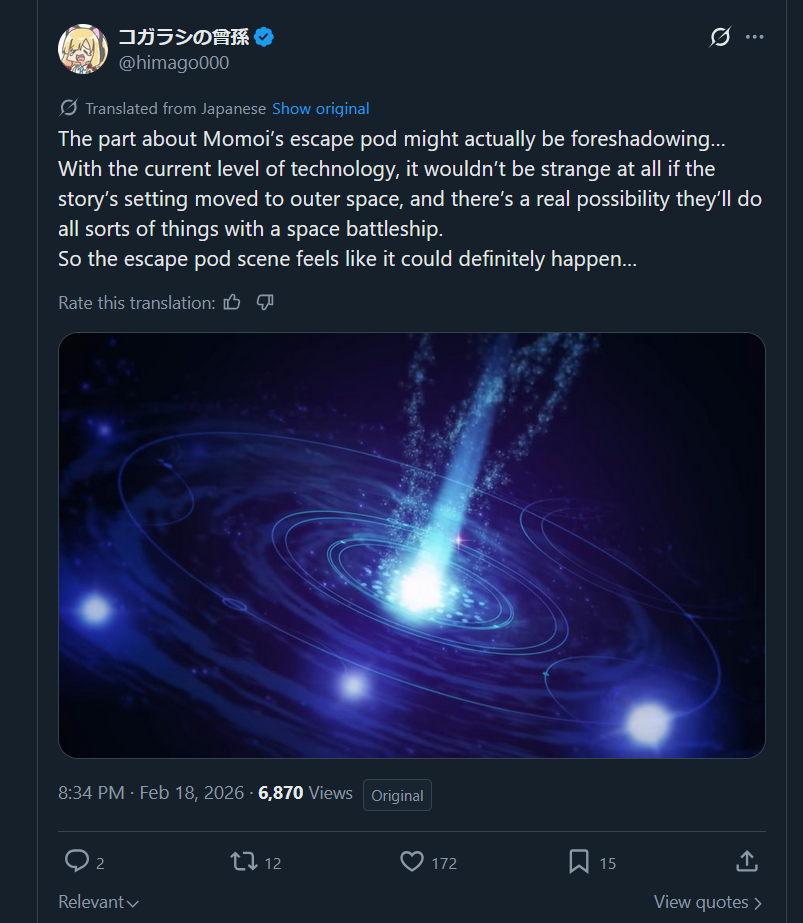Click the blue verified badge
Screen dimensions: 803x923
click(x=264, y=37)
